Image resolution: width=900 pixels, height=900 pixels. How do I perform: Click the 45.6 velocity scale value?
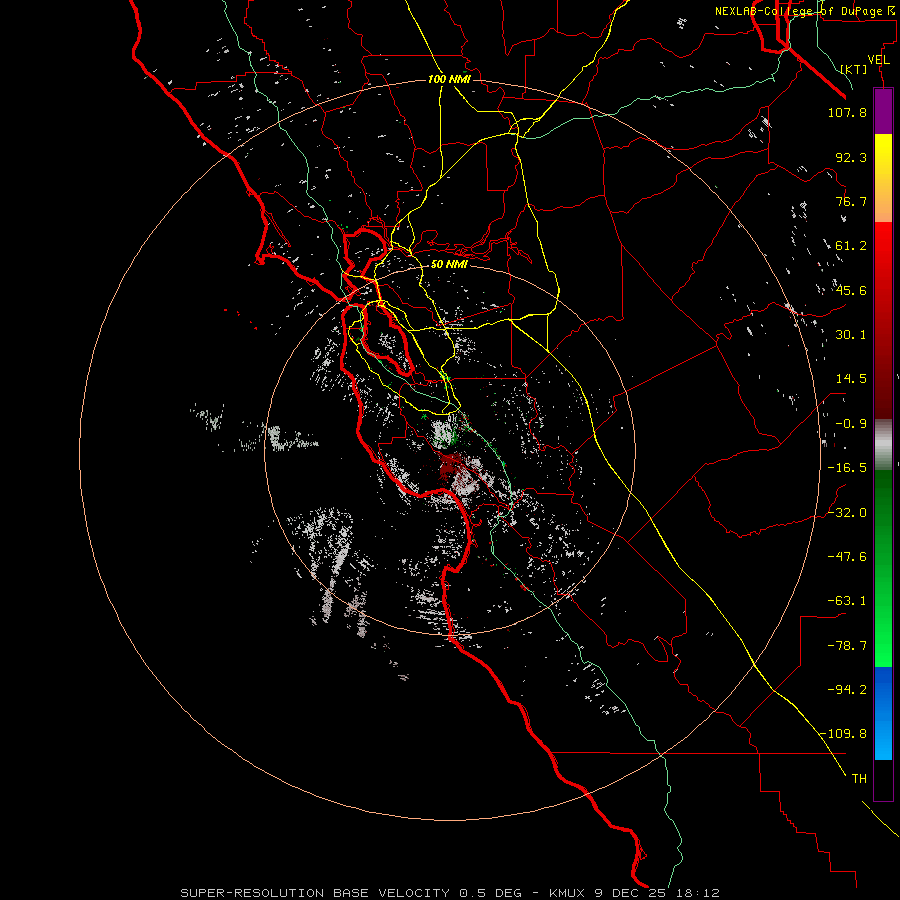[851, 290]
